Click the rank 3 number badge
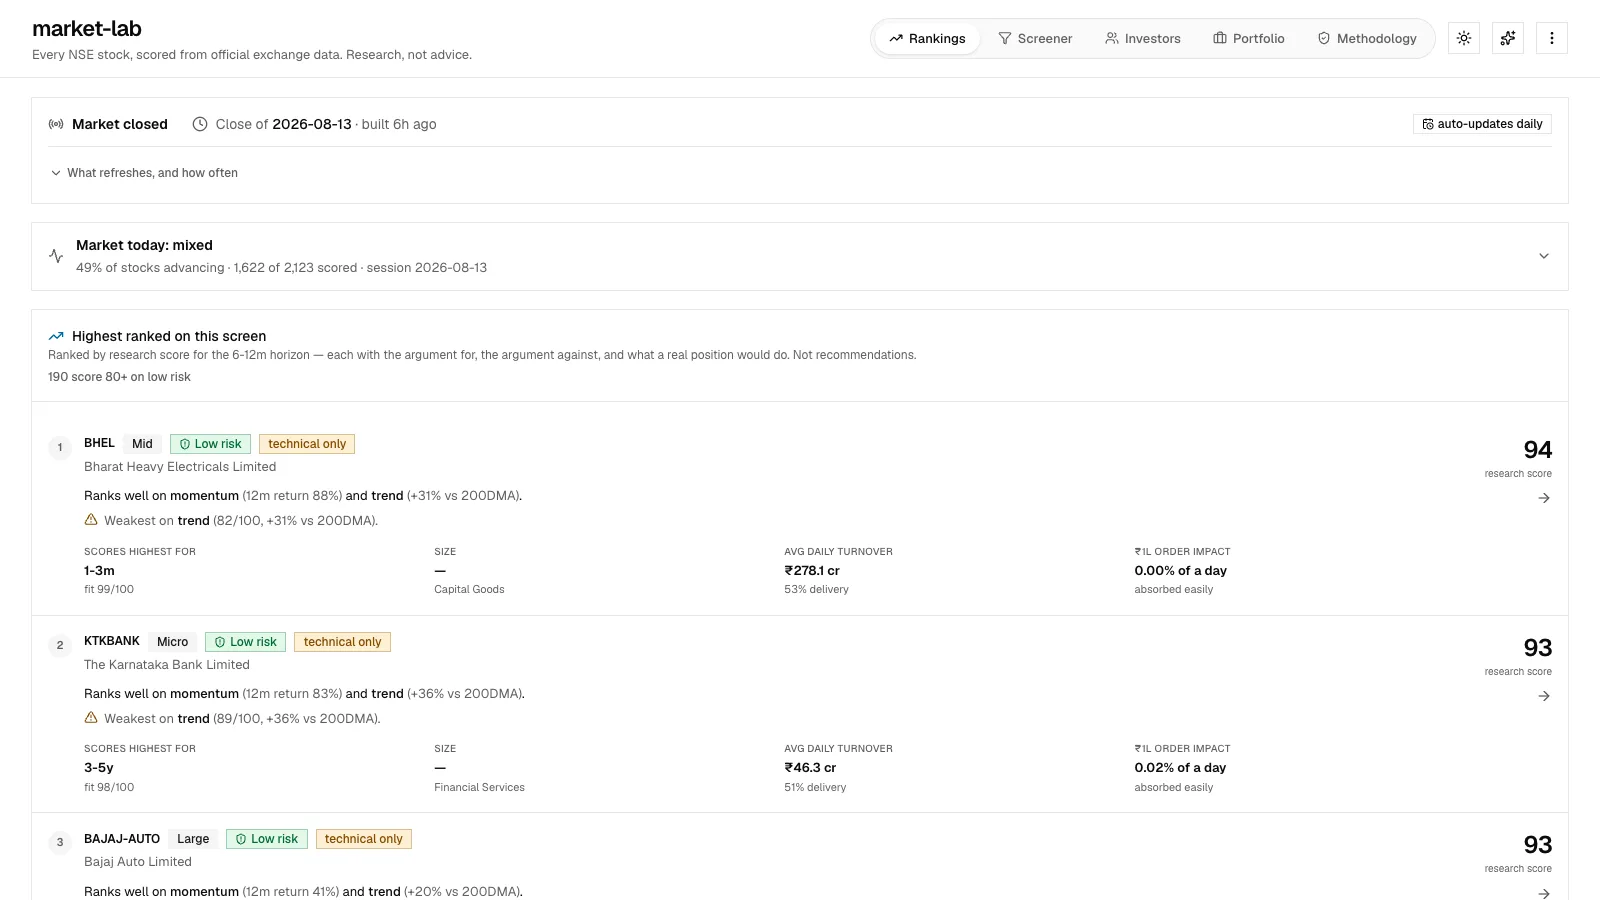Screen dimensions: 1600x900 click(60, 842)
